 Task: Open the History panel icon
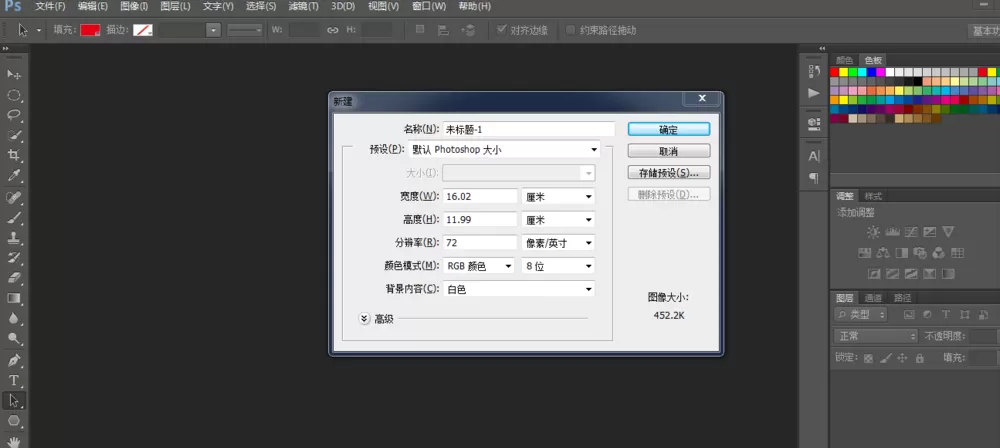click(x=814, y=71)
